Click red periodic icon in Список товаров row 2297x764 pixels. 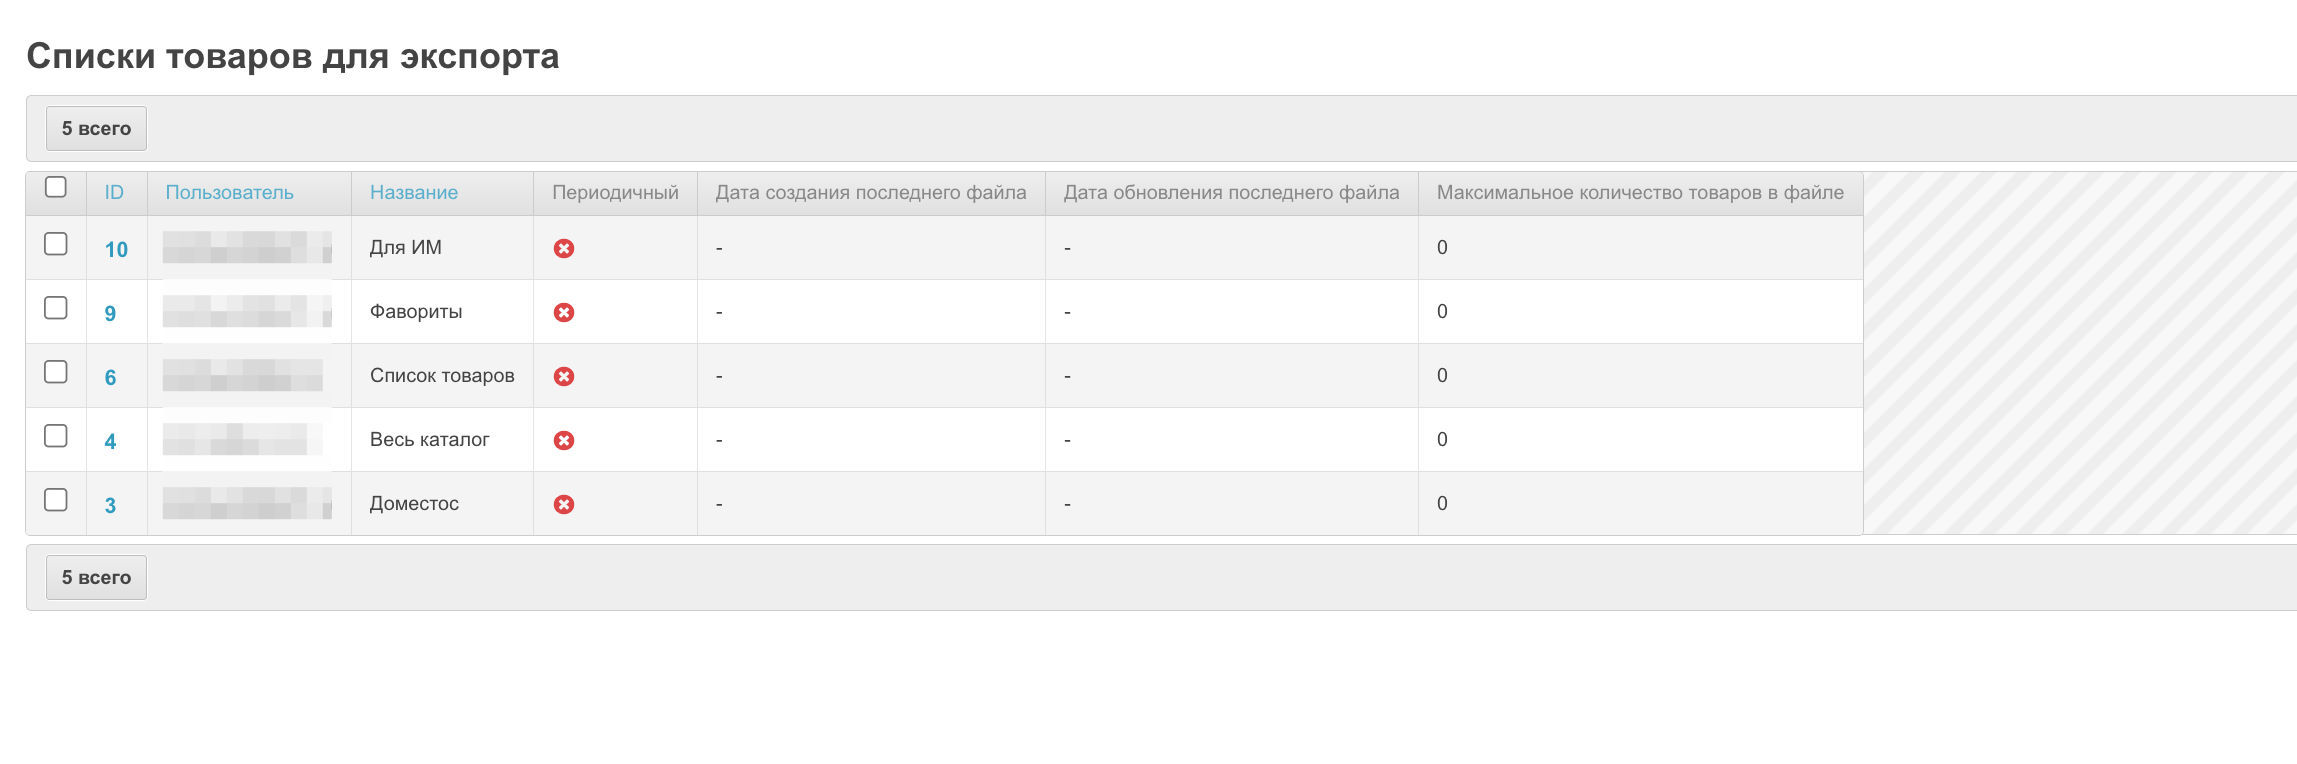(564, 376)
